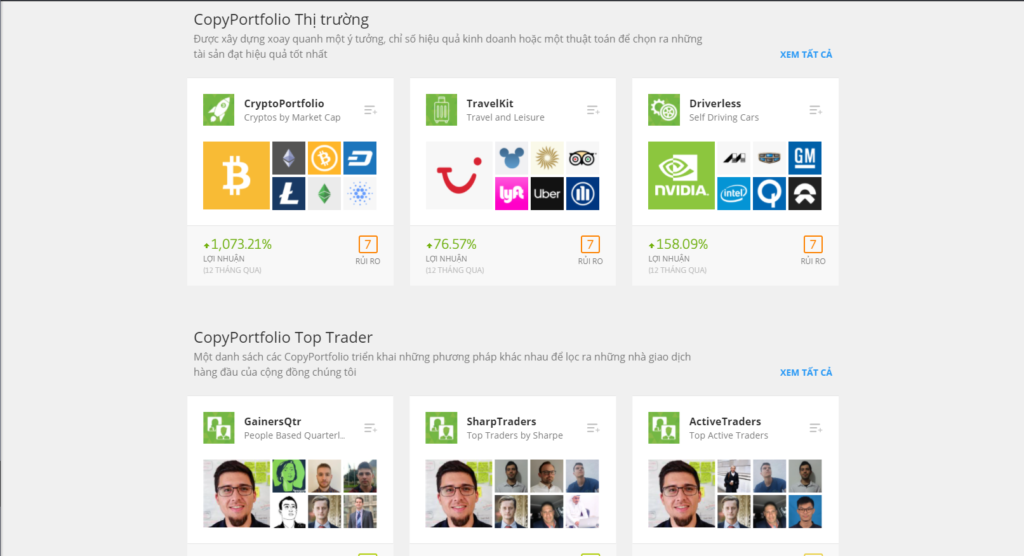The image size is (1024, 556).
Task: Click the NIO logo tile
Action: coord(805,193)
